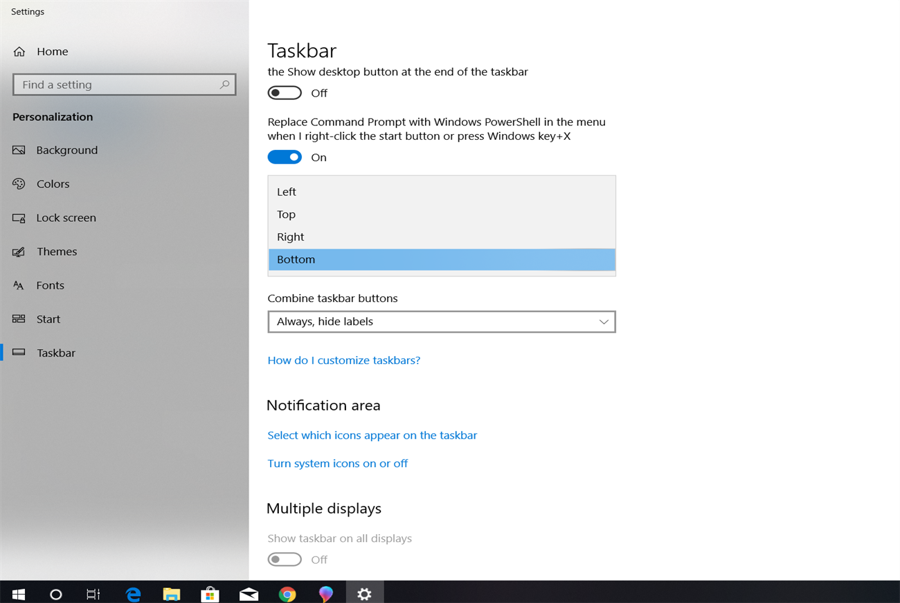Click the Themes brush icon
Image resolution: width=900 pixels, height=603 pixels.
click(18, 252)
